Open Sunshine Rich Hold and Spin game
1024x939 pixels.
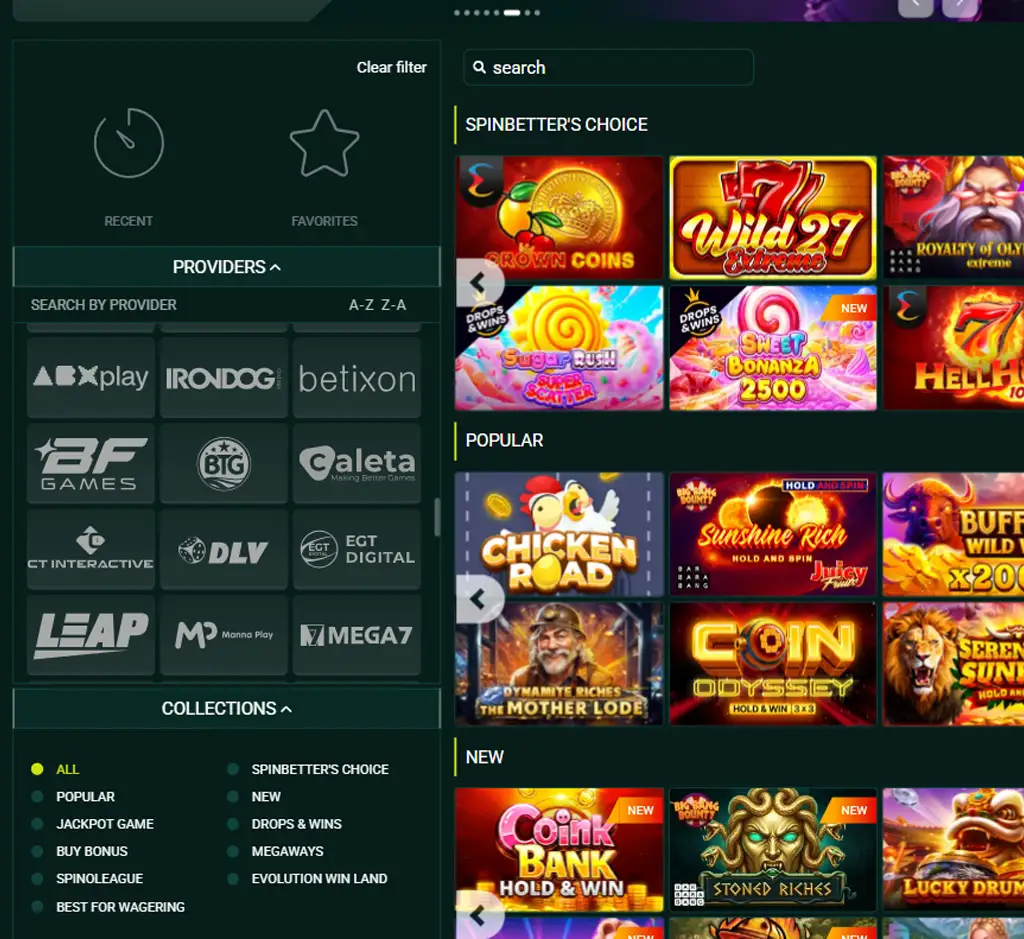773,534
